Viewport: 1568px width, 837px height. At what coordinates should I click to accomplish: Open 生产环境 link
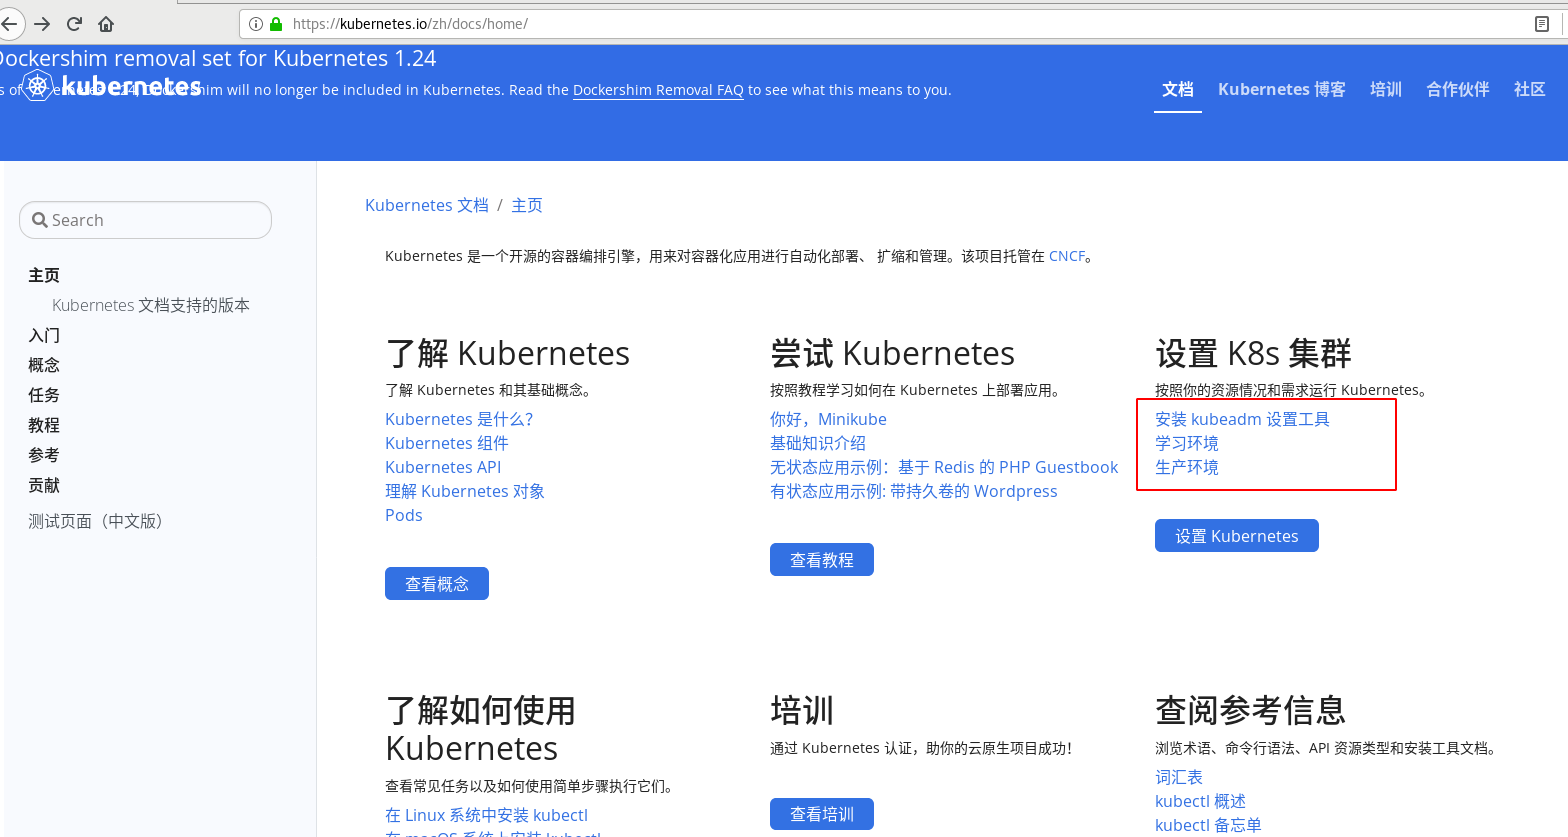[x=1187, y=467]
